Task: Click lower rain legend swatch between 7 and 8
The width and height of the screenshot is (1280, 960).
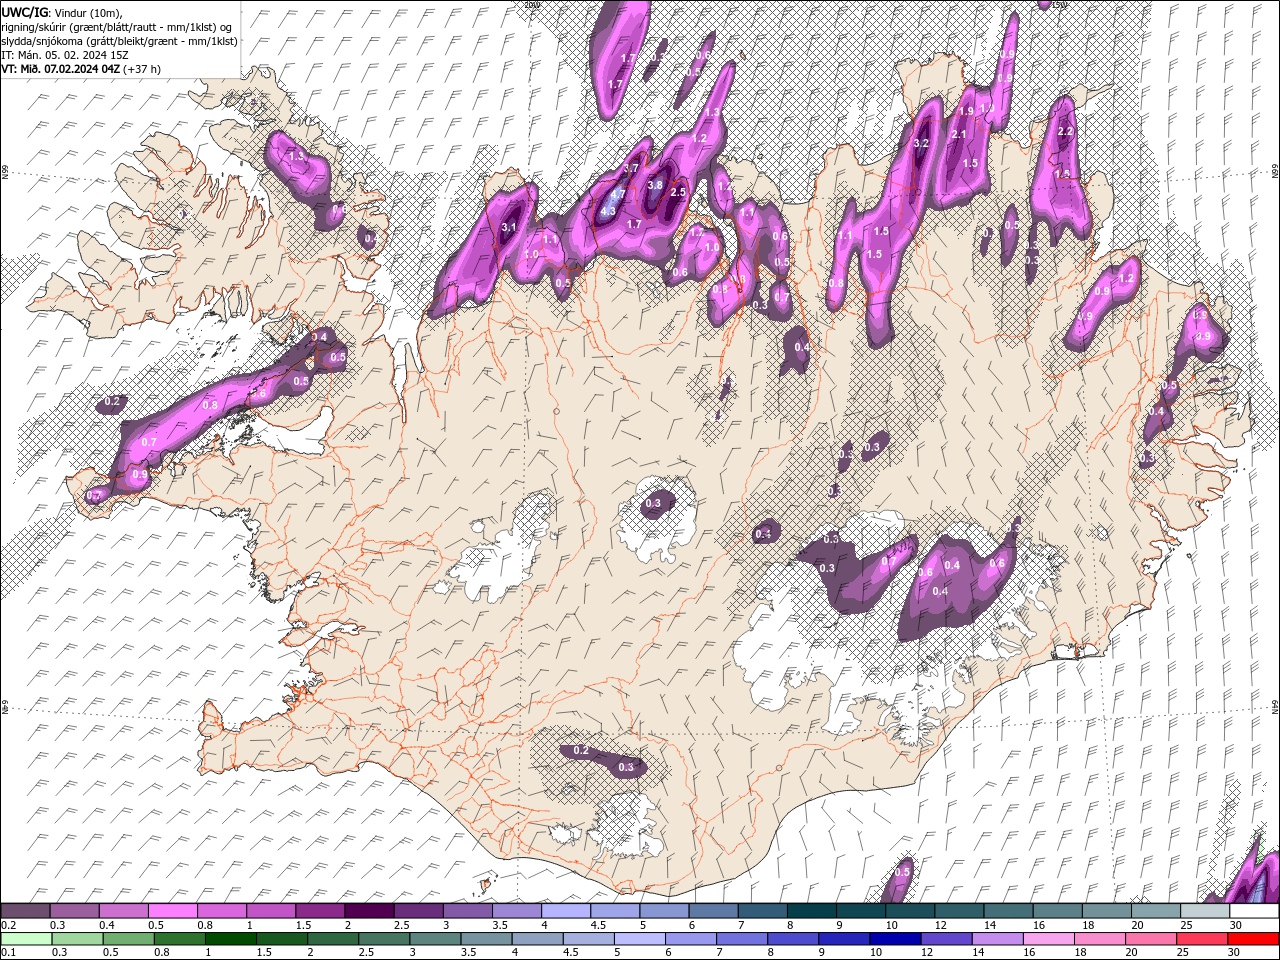Action: tap(743, 939)
